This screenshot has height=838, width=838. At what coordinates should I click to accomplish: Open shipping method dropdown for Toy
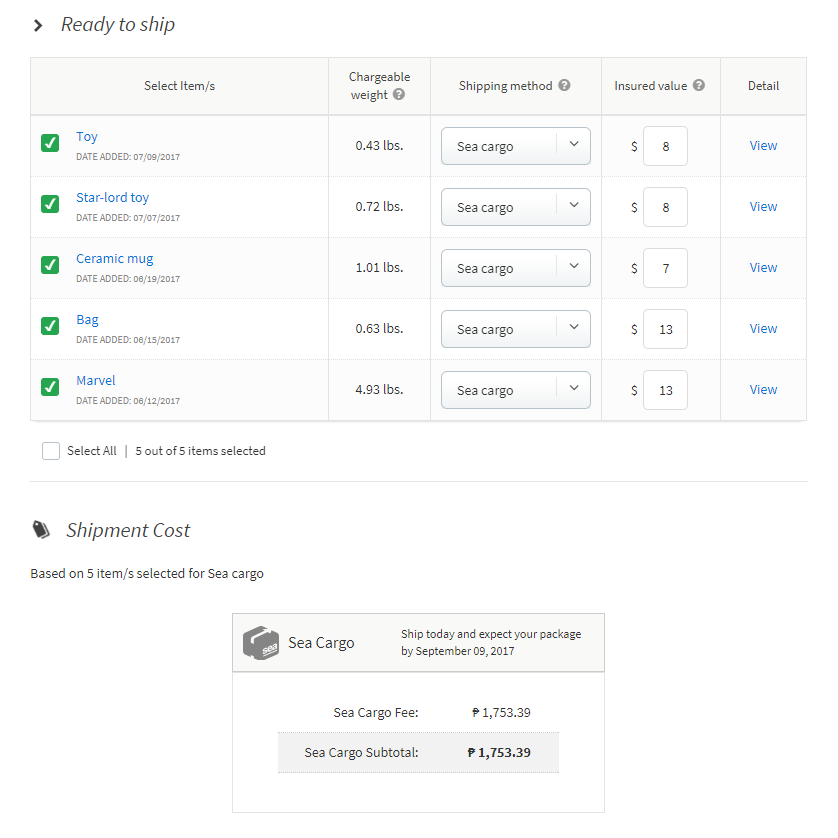(x=515, y=146)
